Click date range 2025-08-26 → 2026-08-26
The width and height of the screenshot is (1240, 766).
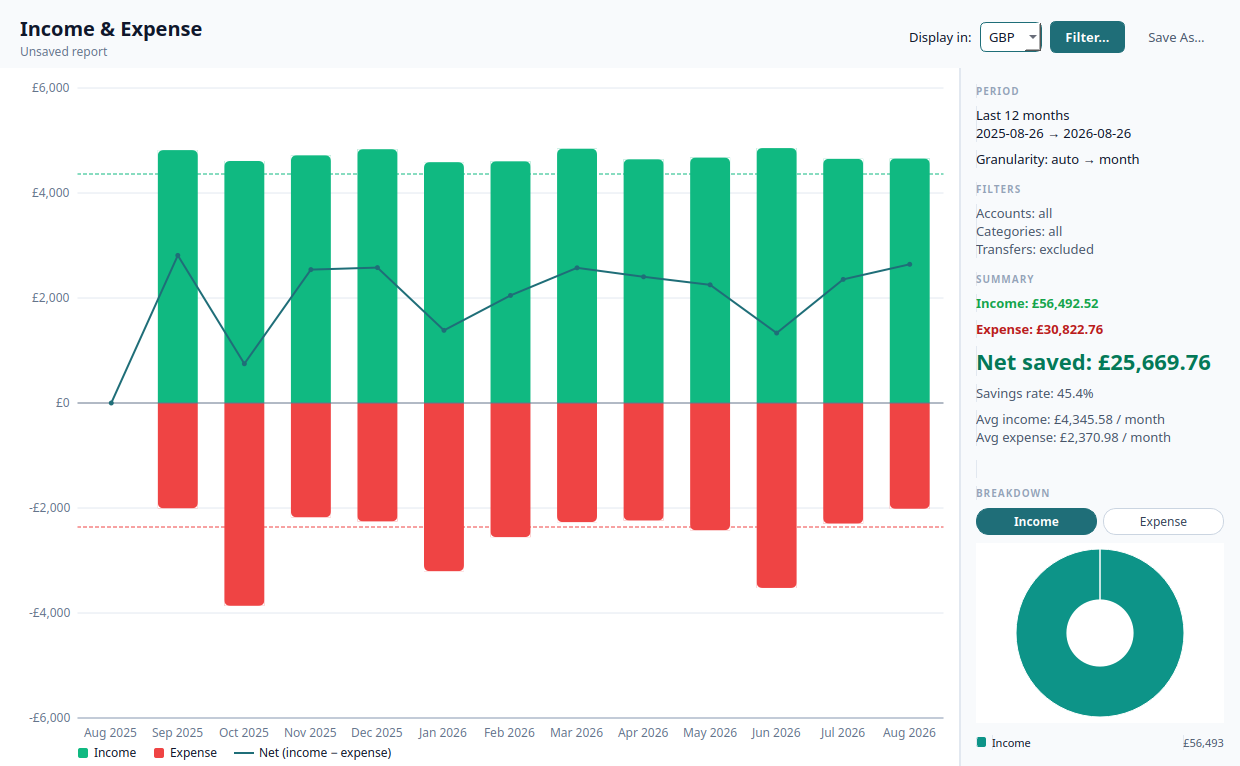[x=1053, y=133]
